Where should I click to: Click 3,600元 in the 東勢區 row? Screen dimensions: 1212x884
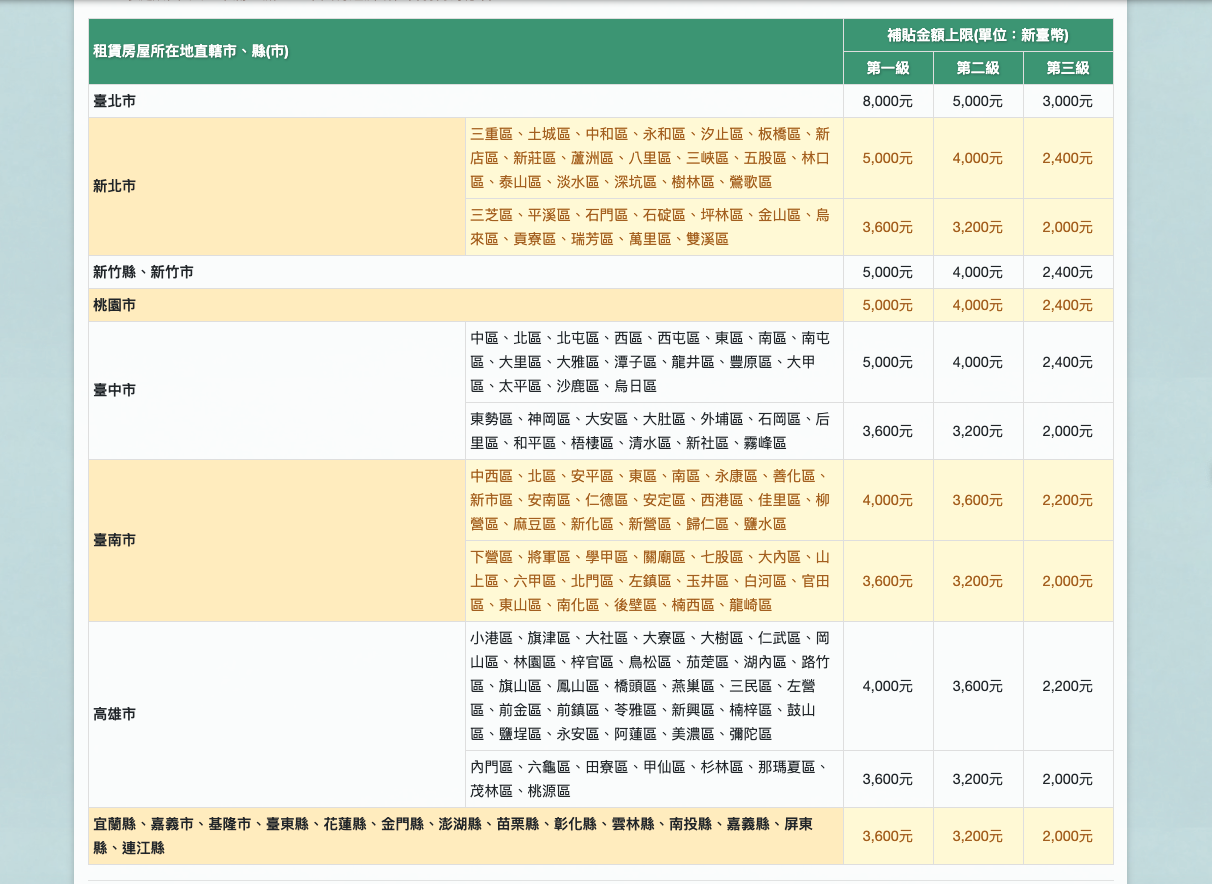888,431
